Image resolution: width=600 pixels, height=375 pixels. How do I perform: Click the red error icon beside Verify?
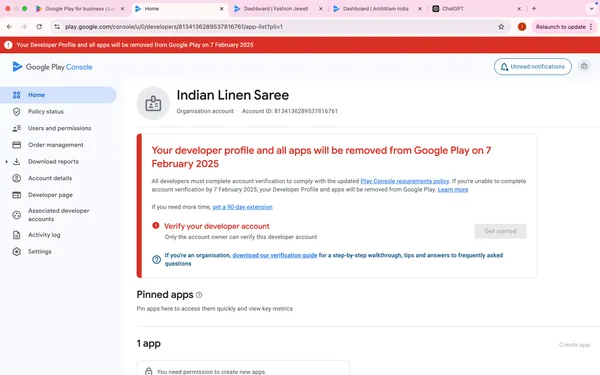[156, 225]
